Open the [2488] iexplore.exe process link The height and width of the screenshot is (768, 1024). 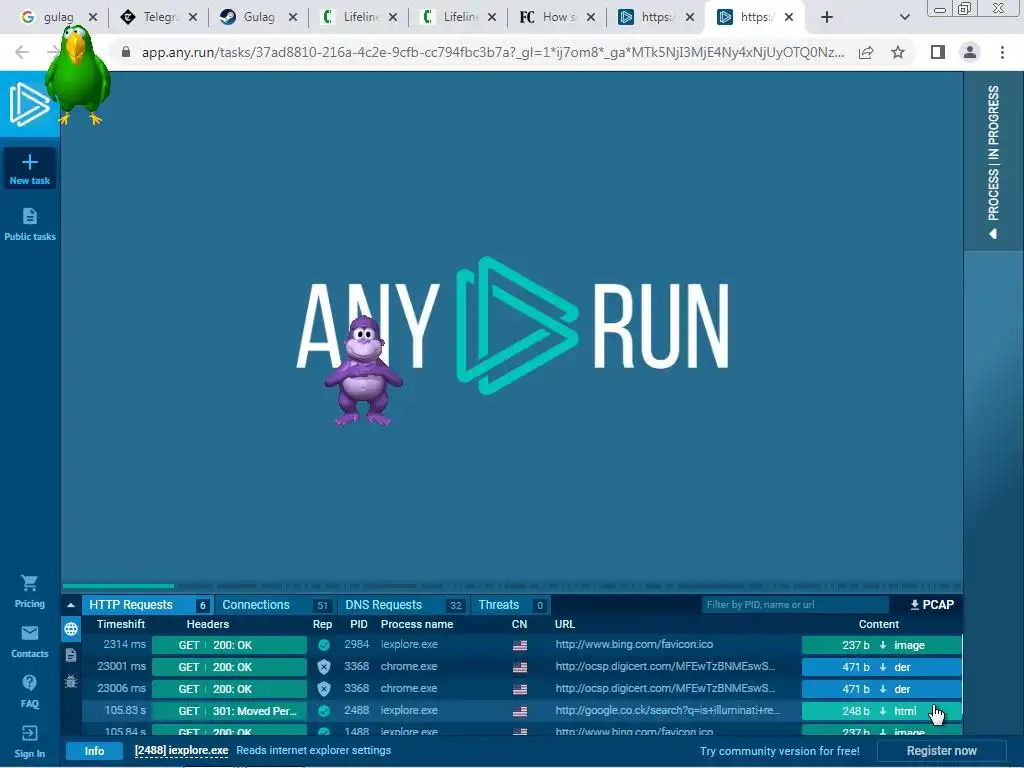(182, 750)
